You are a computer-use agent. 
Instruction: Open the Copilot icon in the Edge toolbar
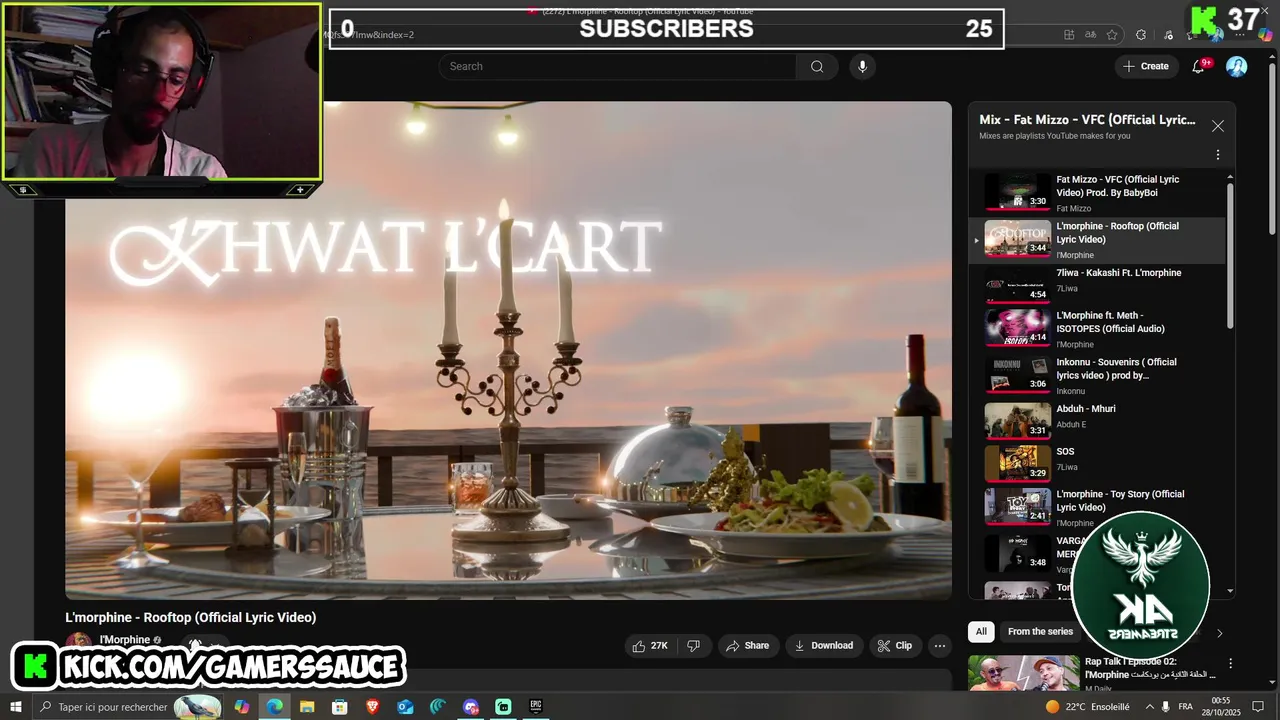click(1265, 35)
